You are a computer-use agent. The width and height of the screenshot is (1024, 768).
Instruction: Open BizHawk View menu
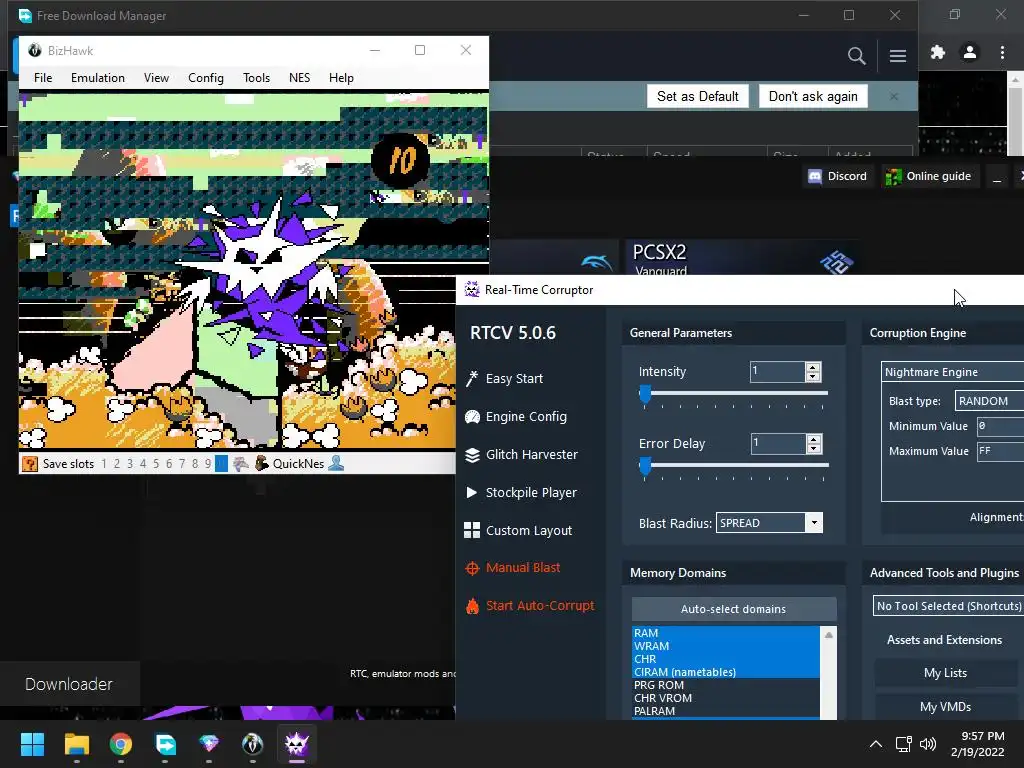click(x=156, y=78)
